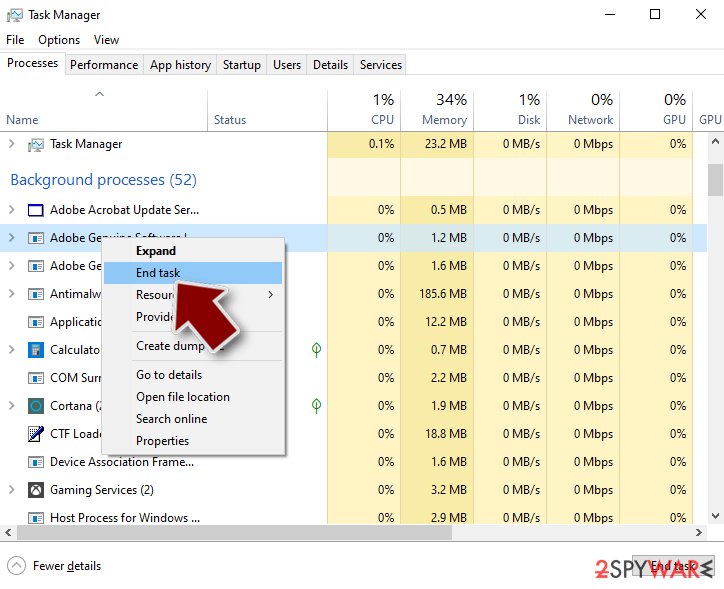This screenshot has height=589, width=724.
Task: Click the vertical scrollbar thumb
Action: 715,180
